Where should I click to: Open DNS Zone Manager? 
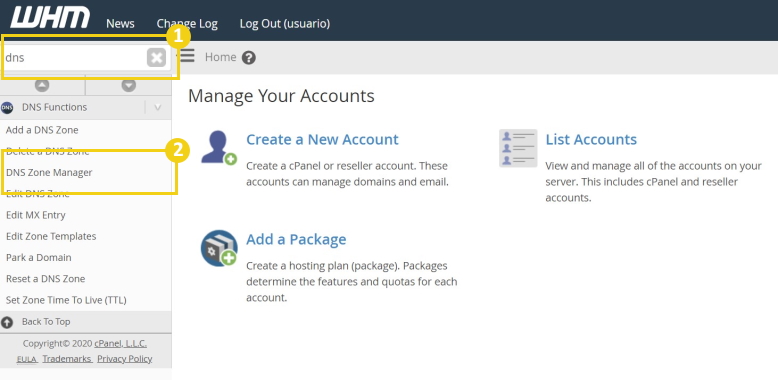49,173
